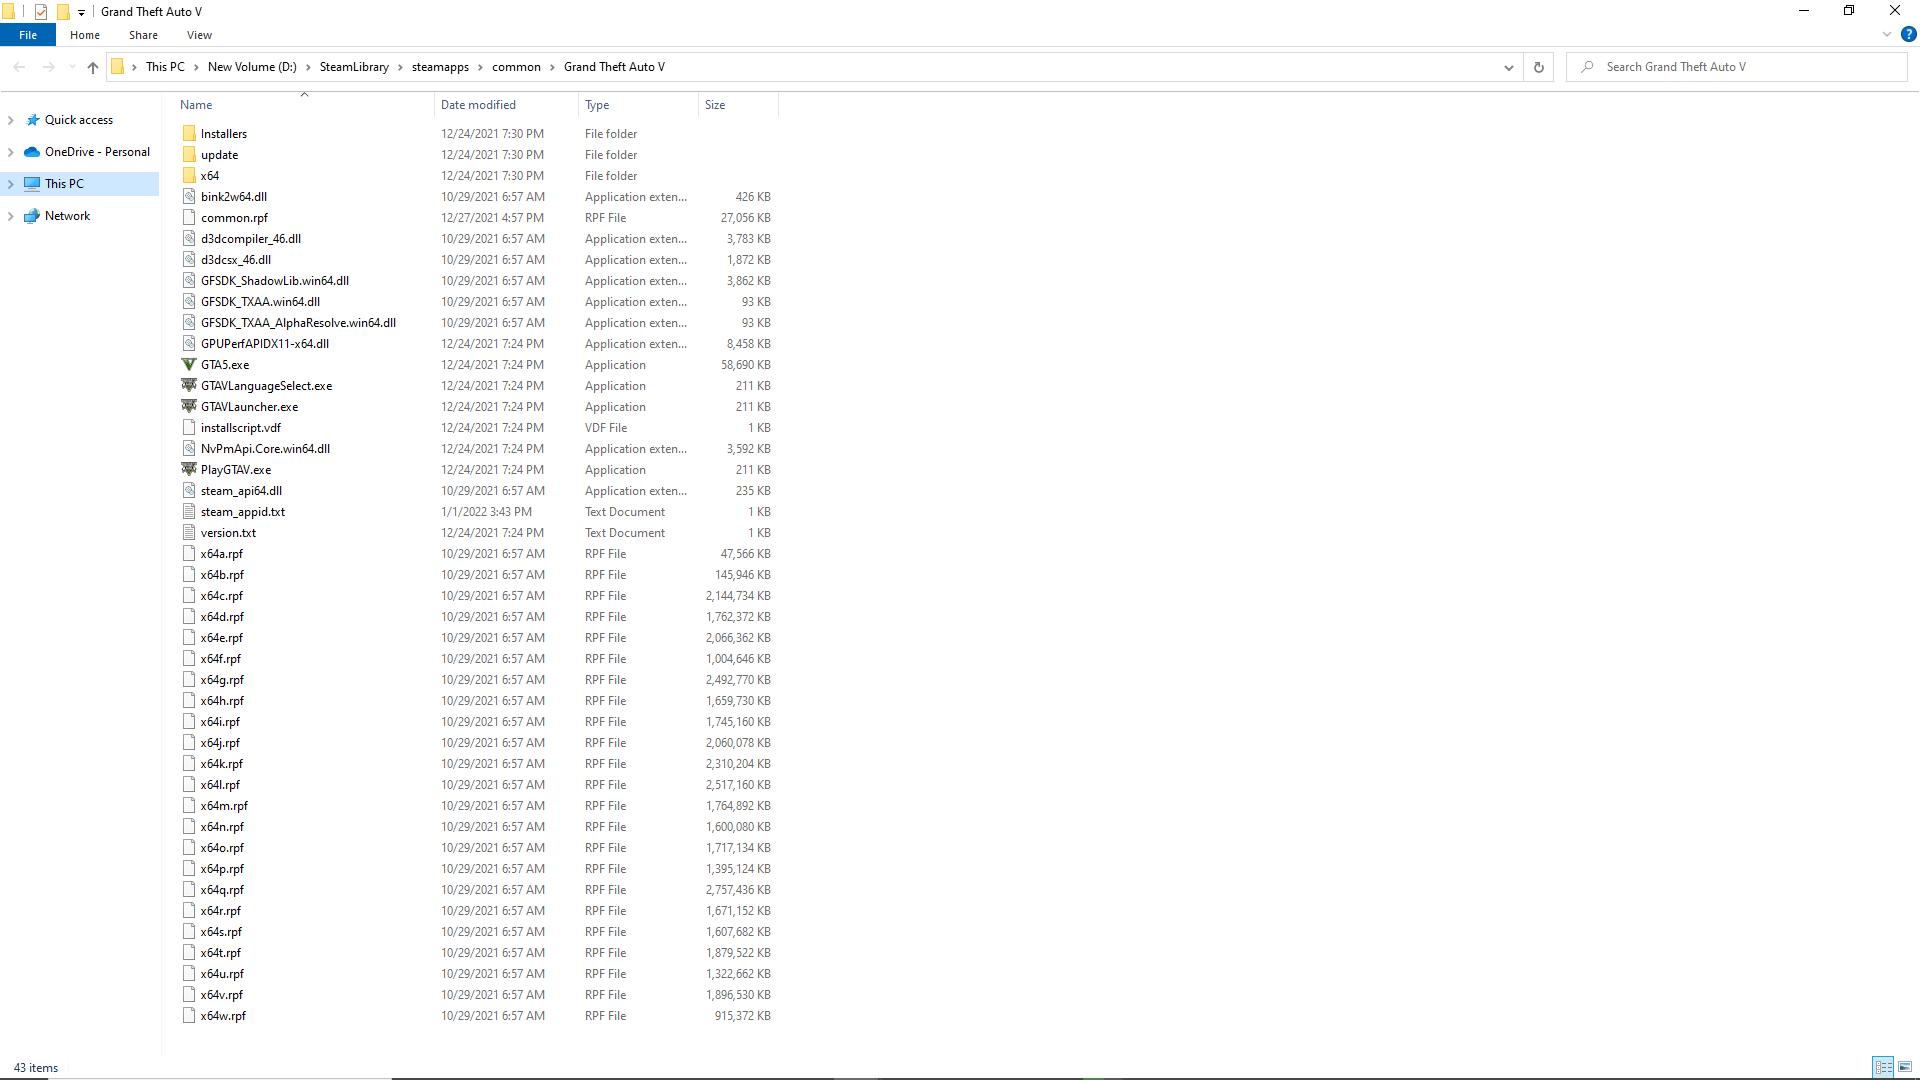Viewport: 1920px width, 1080px height.
Task: Open the Home ribbon tab
Action: click(x=85, y=35)
